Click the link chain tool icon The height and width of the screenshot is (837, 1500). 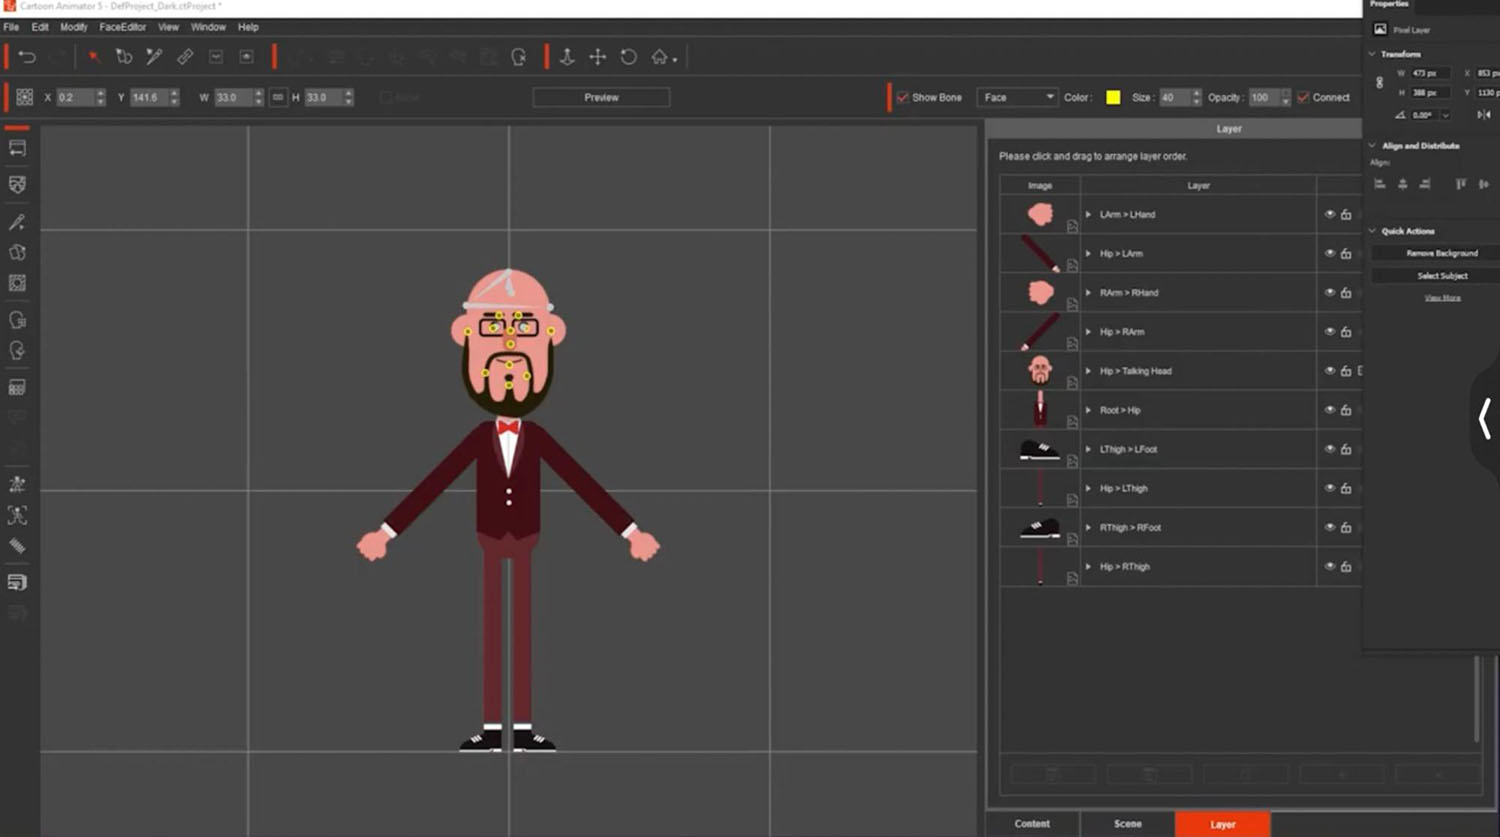point(185,57)
